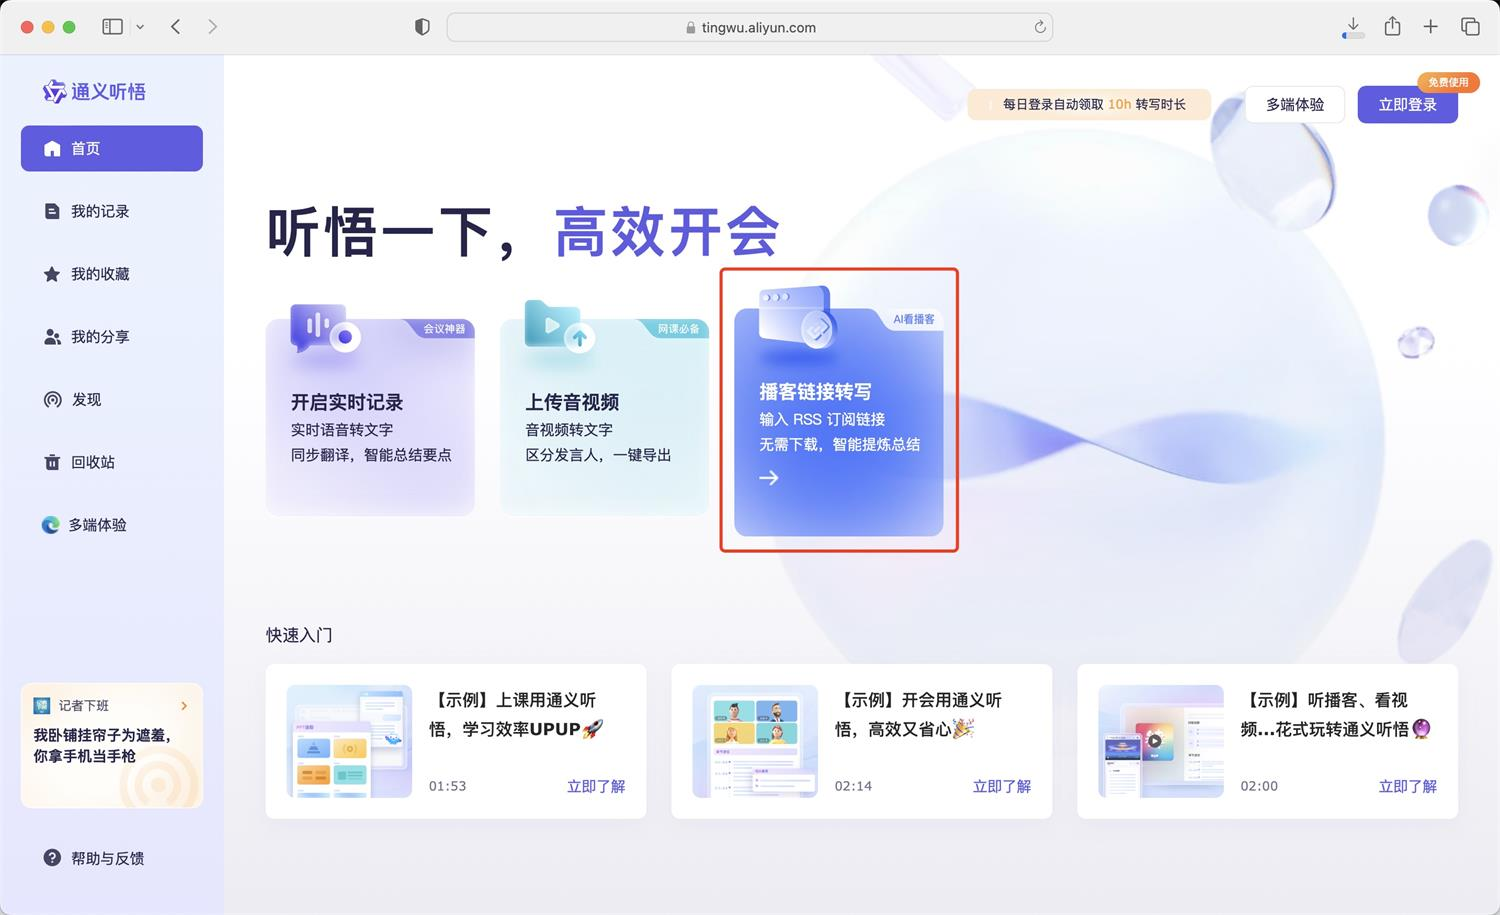Click the 【示例】开会用通义听悟 title

click(919, 714)
